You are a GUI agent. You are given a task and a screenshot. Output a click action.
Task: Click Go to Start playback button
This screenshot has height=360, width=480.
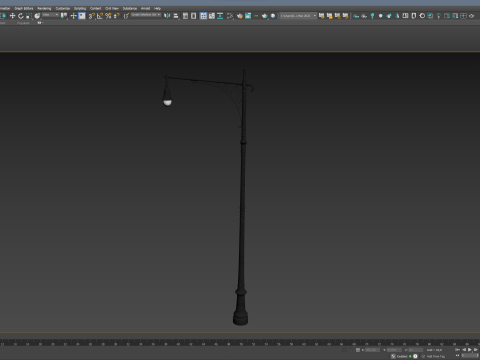point(457,350)
